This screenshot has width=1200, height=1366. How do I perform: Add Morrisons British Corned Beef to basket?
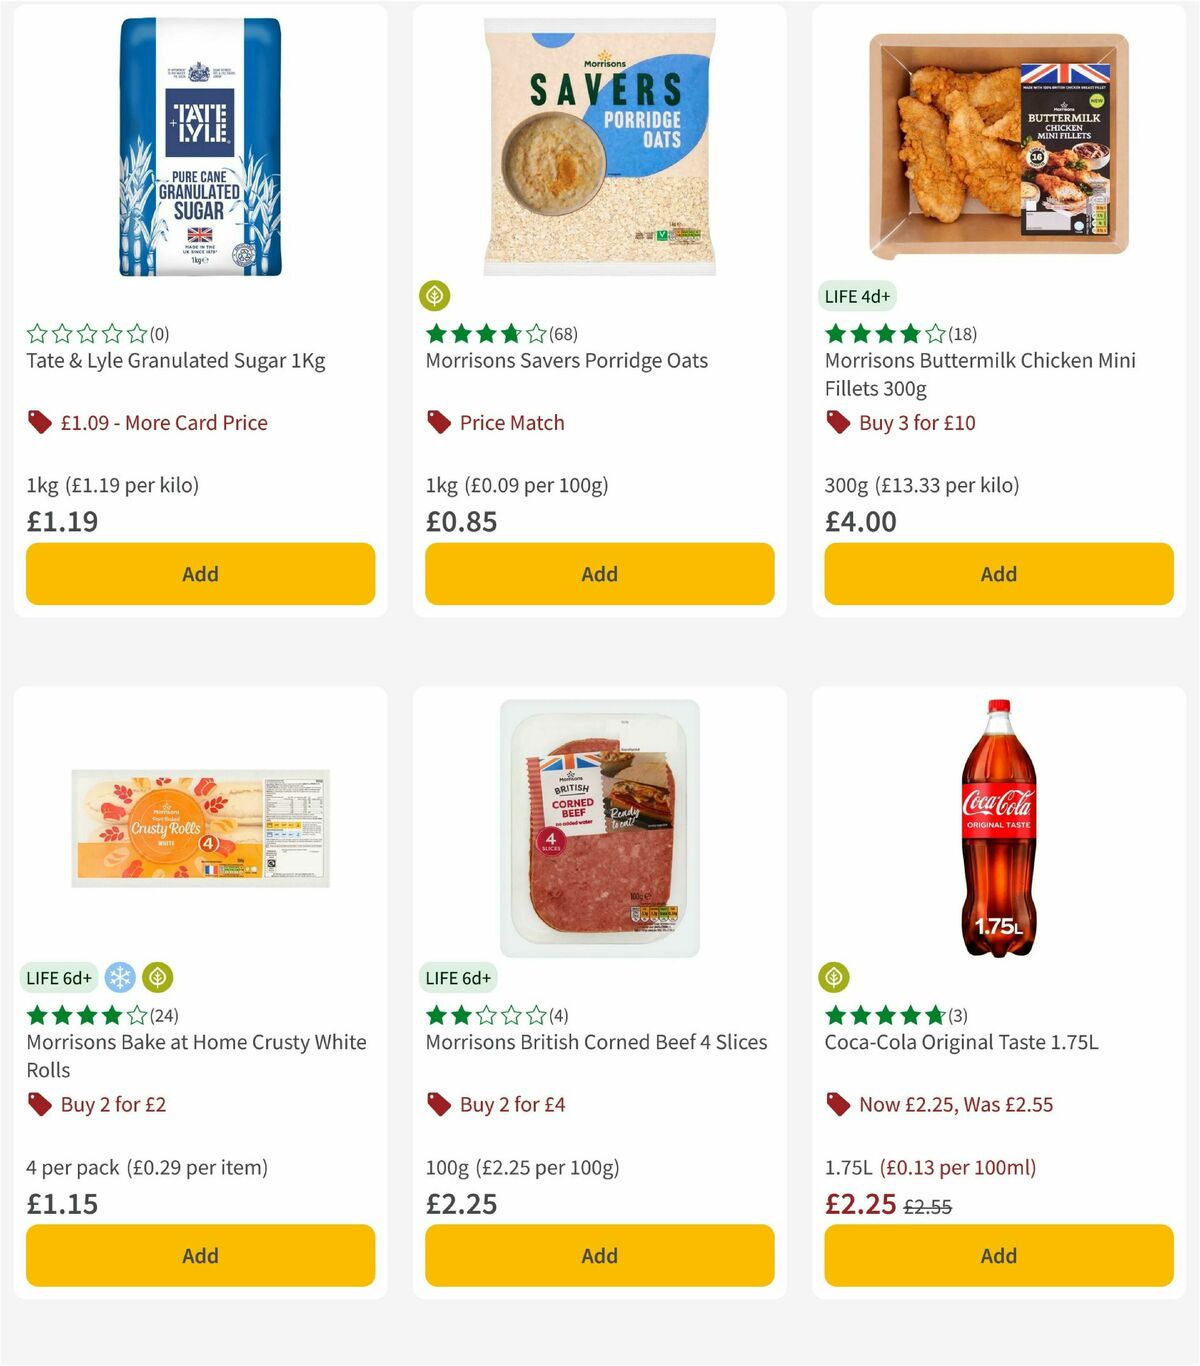click(x=598, y=1255)
